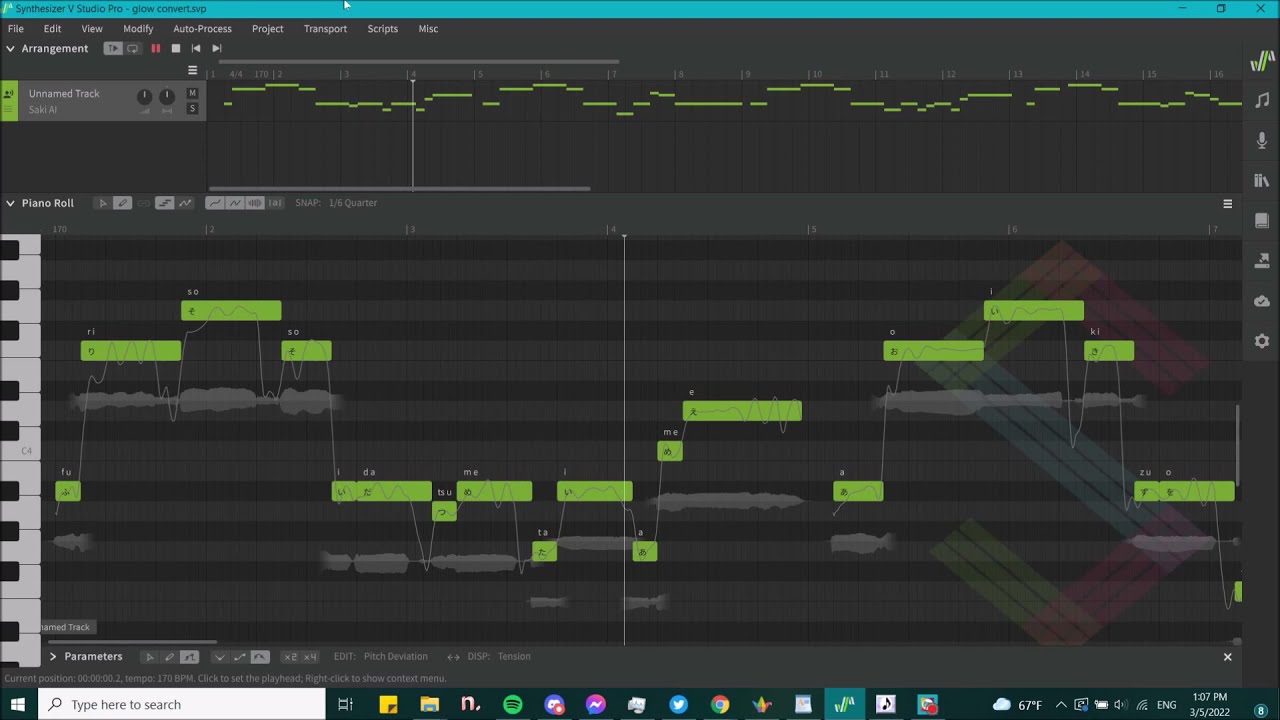This screenshot has height=720, width=1280.
Task: Open the View menu
Action: coord(92,29)
